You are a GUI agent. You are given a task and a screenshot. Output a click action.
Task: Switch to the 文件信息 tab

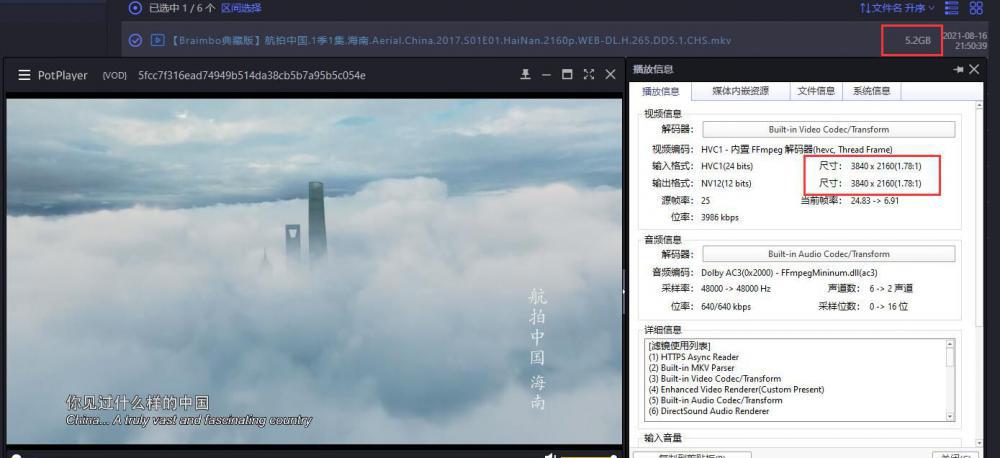click(816, 91)
